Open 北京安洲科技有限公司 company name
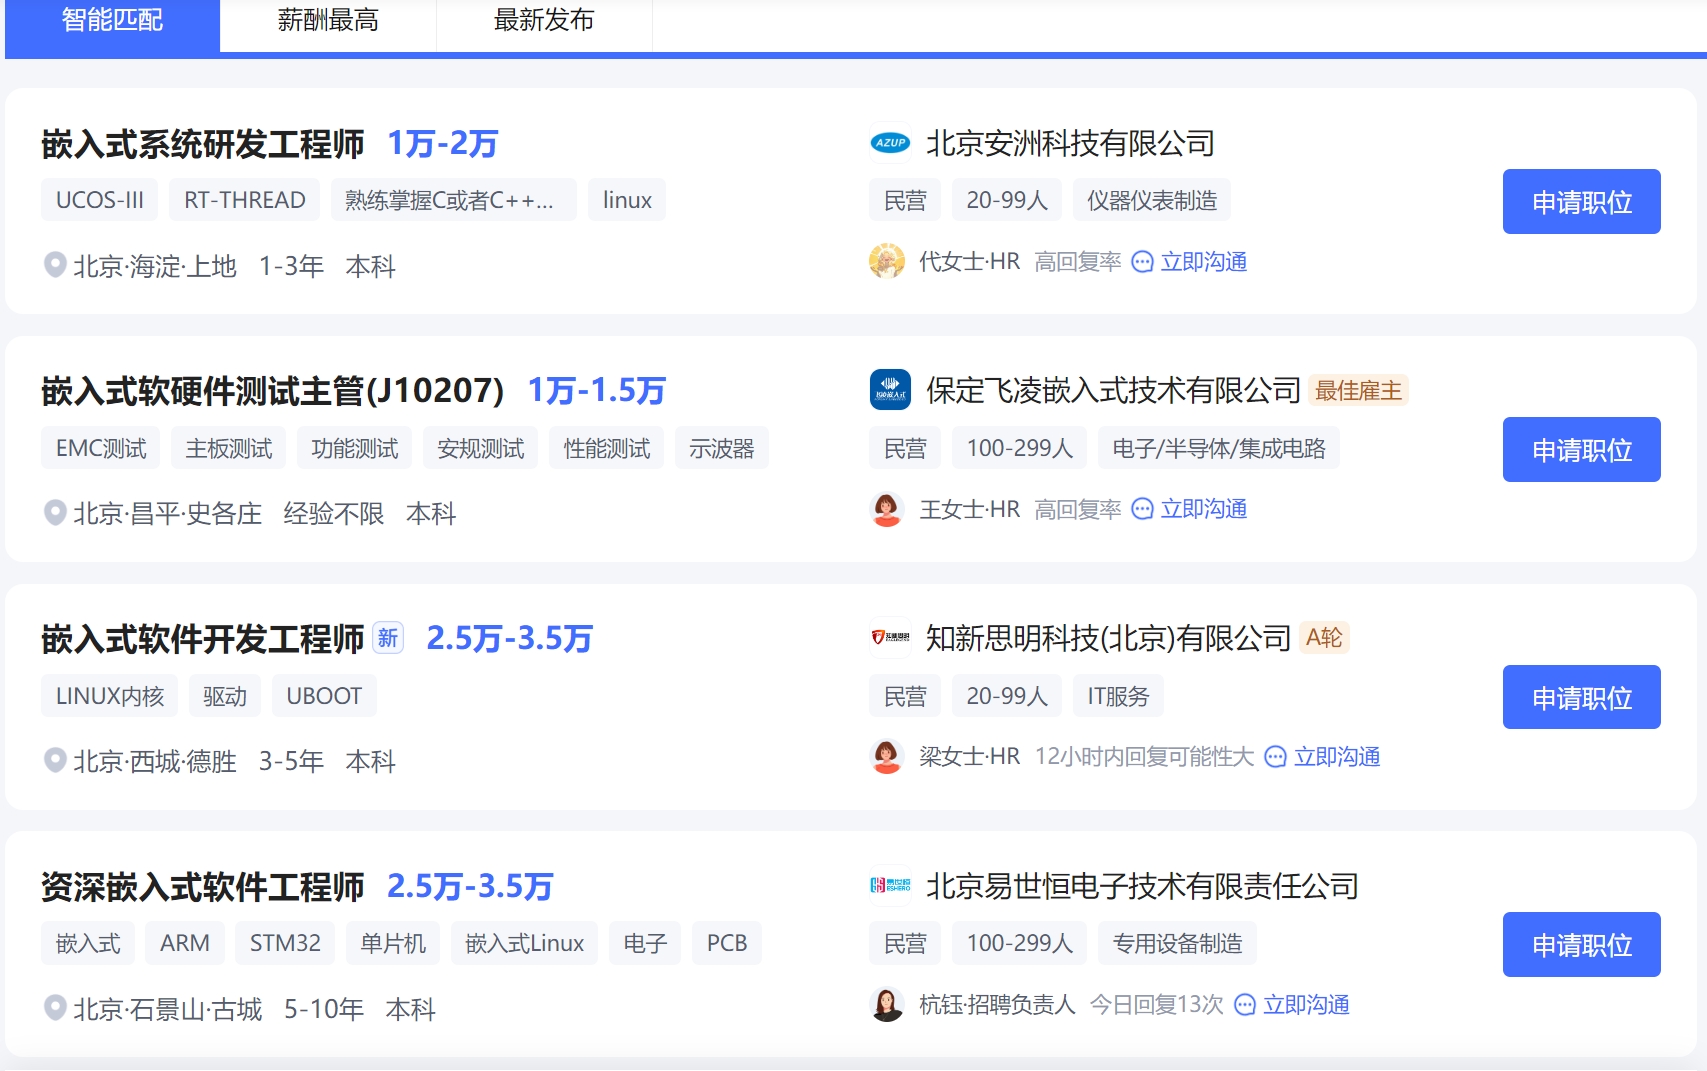Image resolution: width=1707 pixels, height=1071 pixels. tap(1070, 143)
